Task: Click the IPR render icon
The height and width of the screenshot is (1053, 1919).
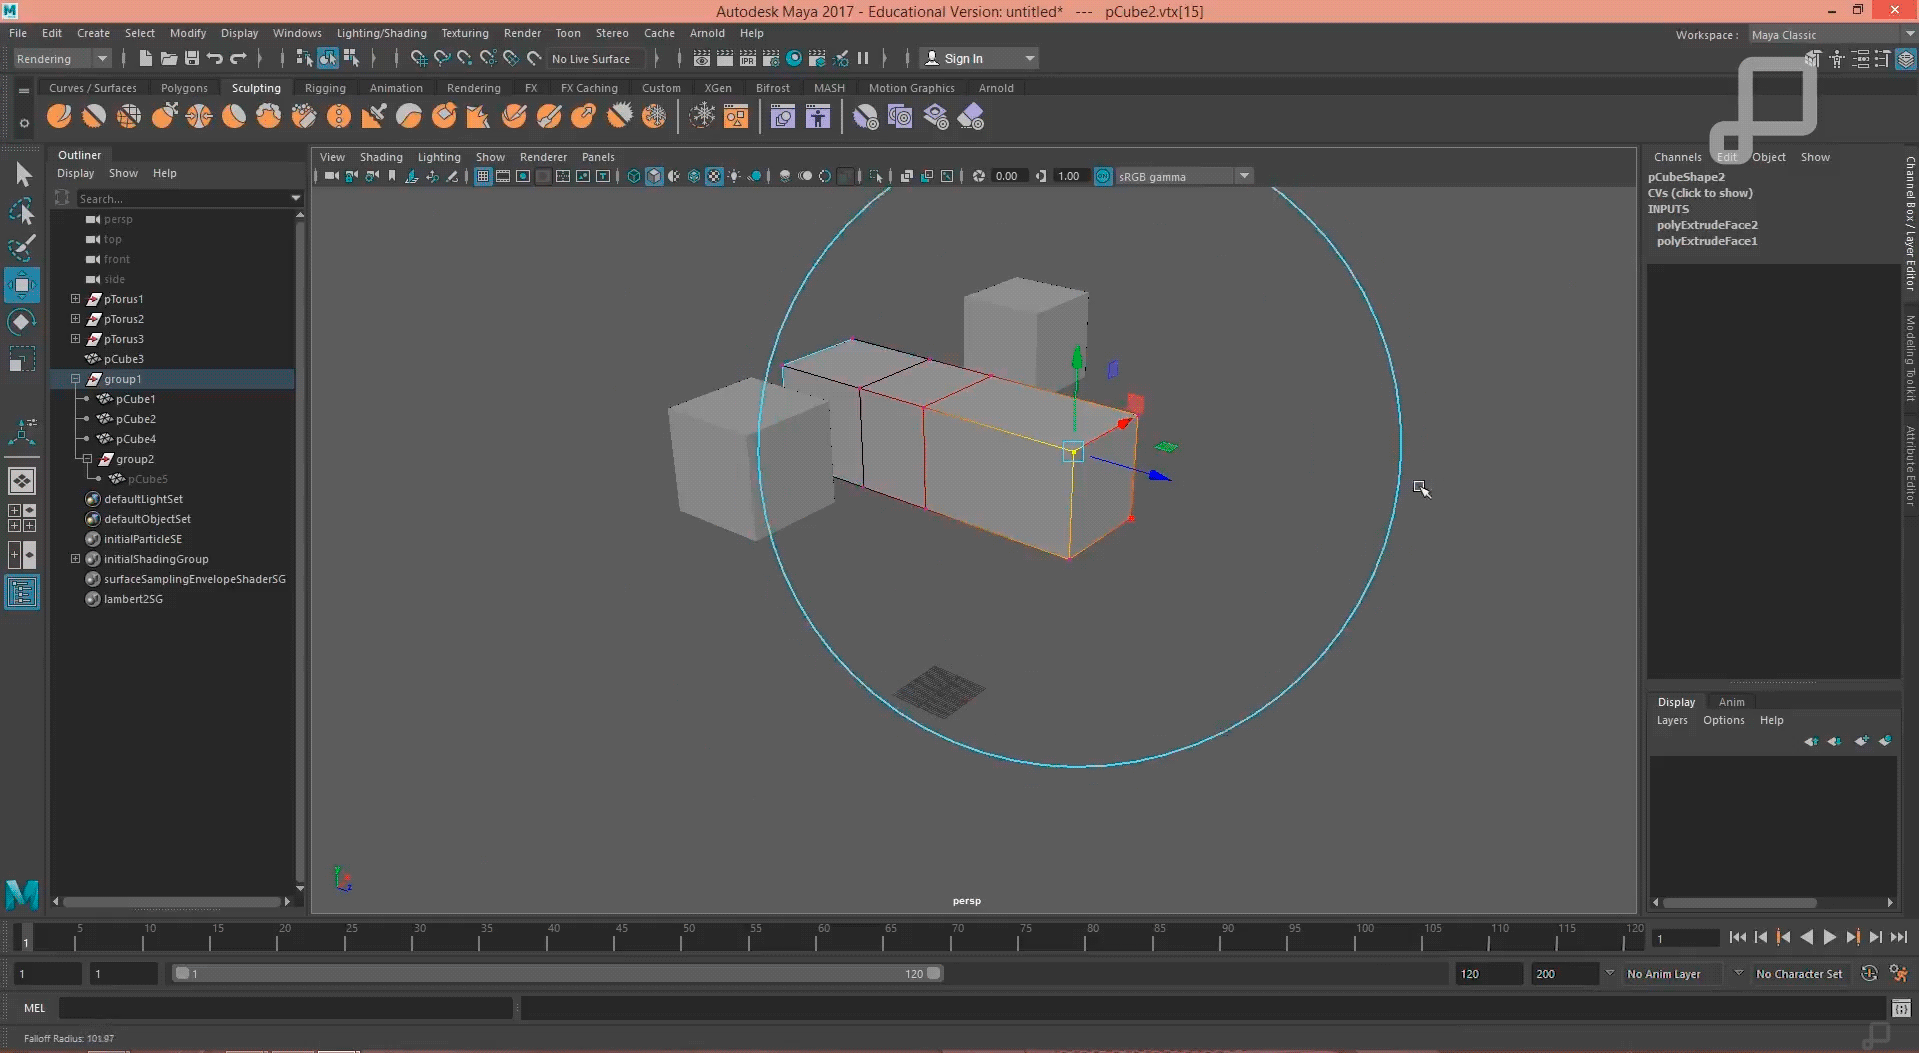Action: pos(747,58)
